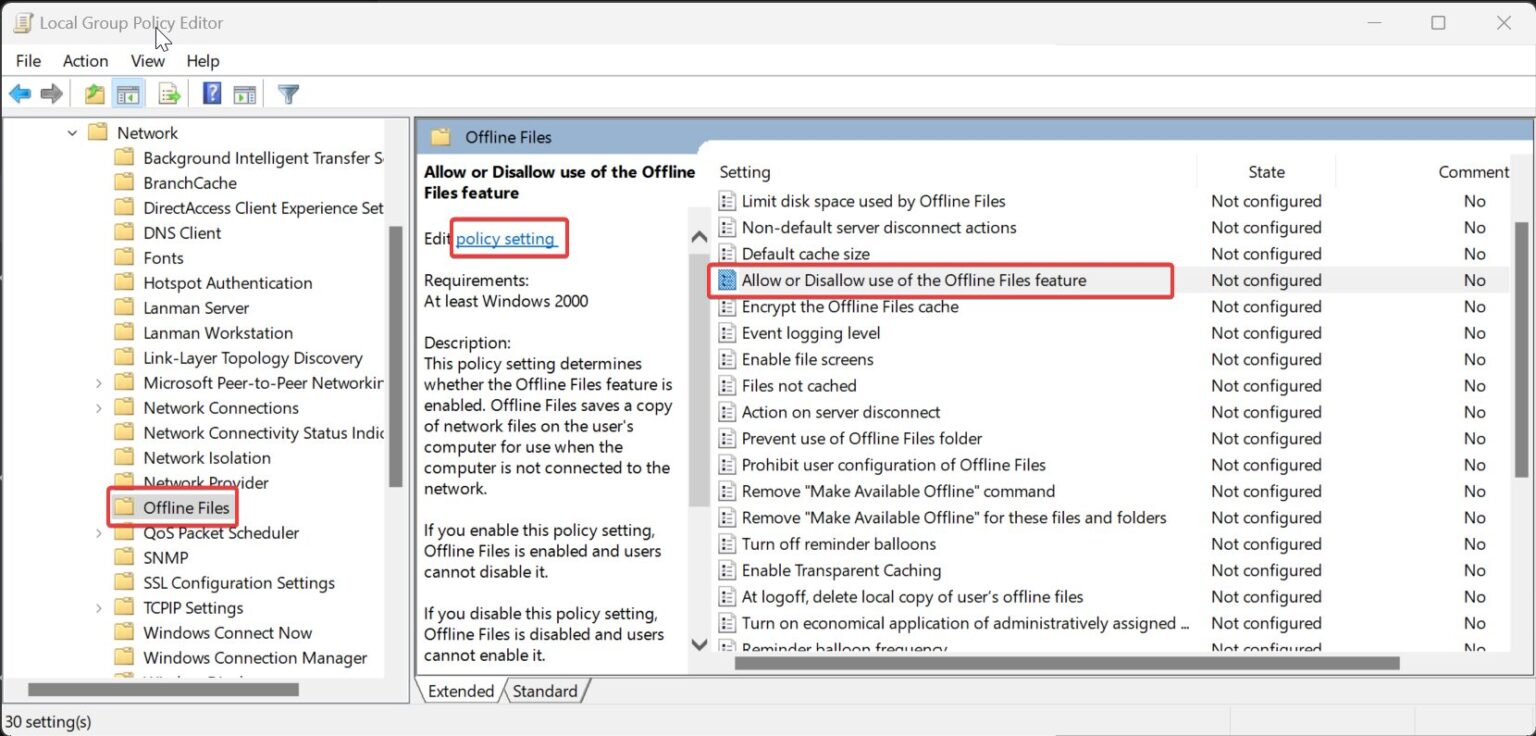
Task: Open the Action menu
Action: tap(85, 61)
